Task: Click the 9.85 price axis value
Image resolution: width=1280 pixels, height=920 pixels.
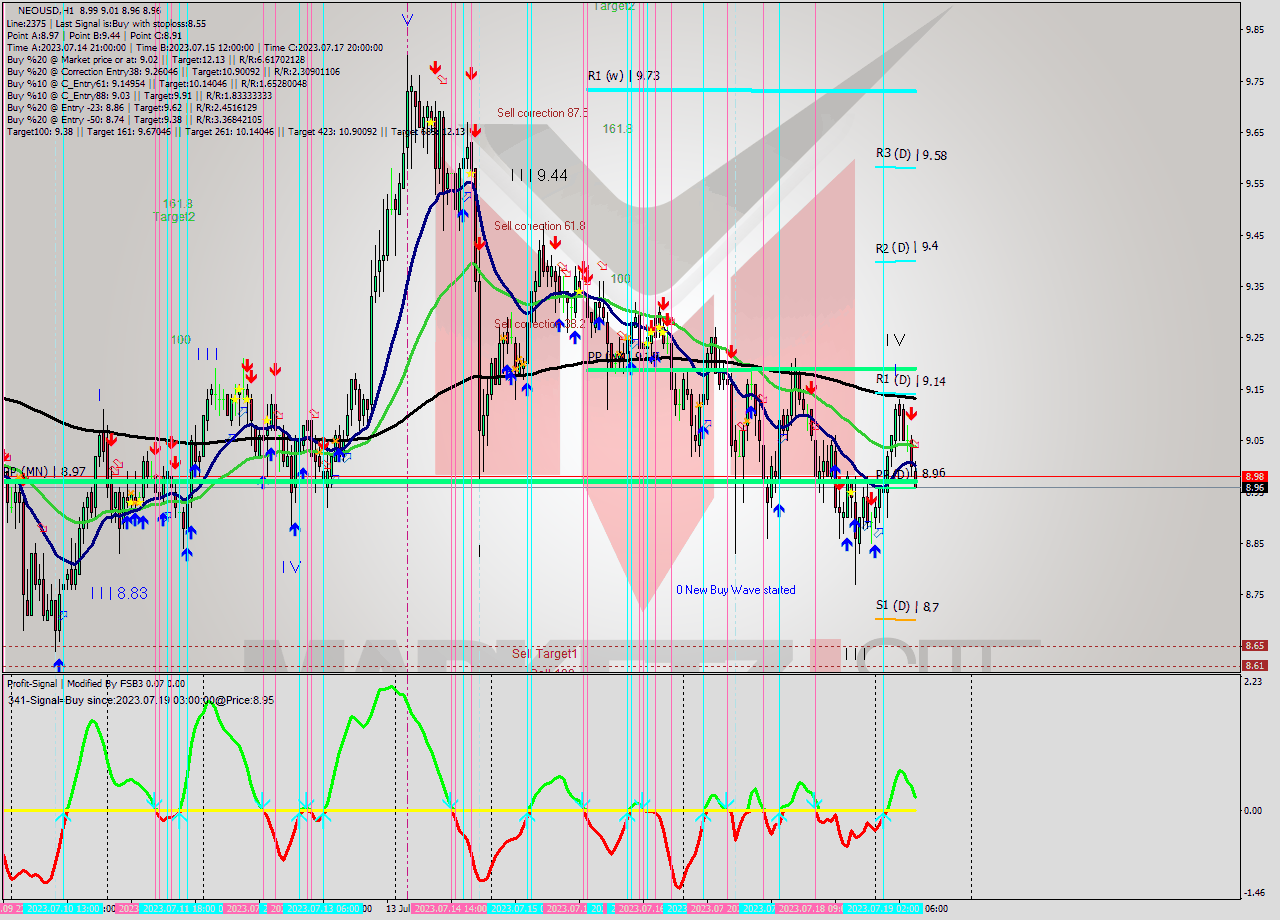Action: [x=1255, y=29]
